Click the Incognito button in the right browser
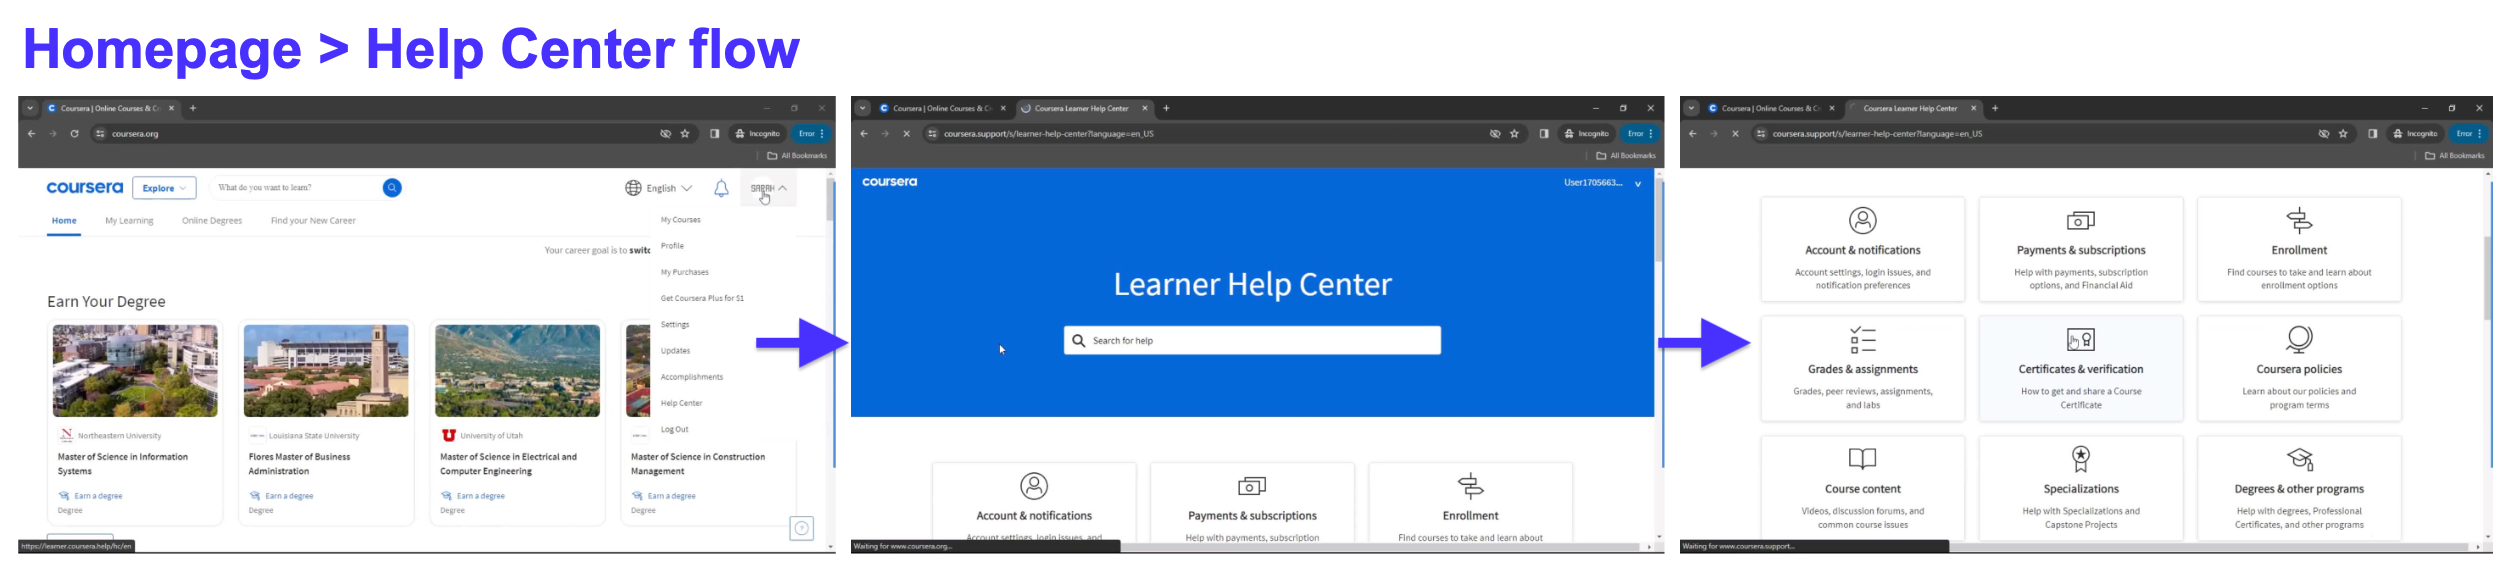Screen dimensions: 2510x580 2414,133
